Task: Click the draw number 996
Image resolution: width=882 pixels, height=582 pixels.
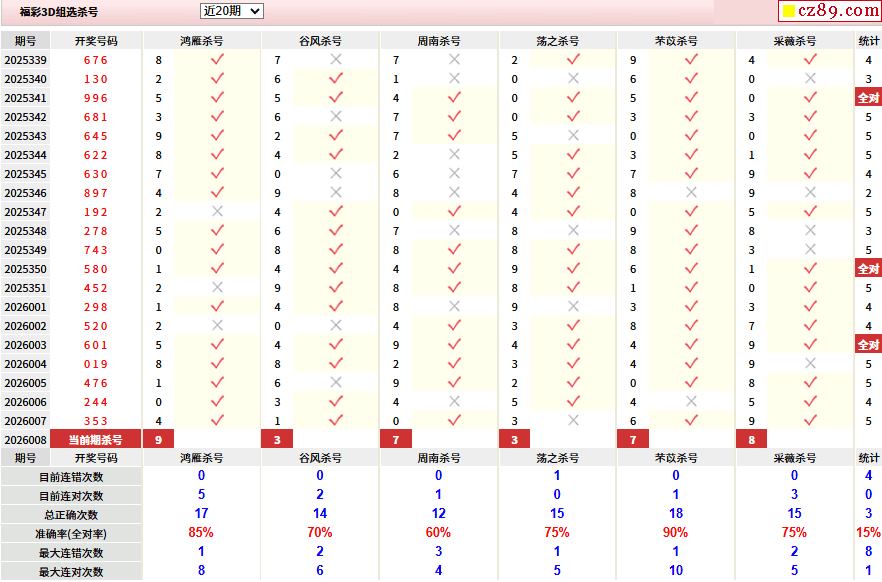Action: tap(96, 98)
